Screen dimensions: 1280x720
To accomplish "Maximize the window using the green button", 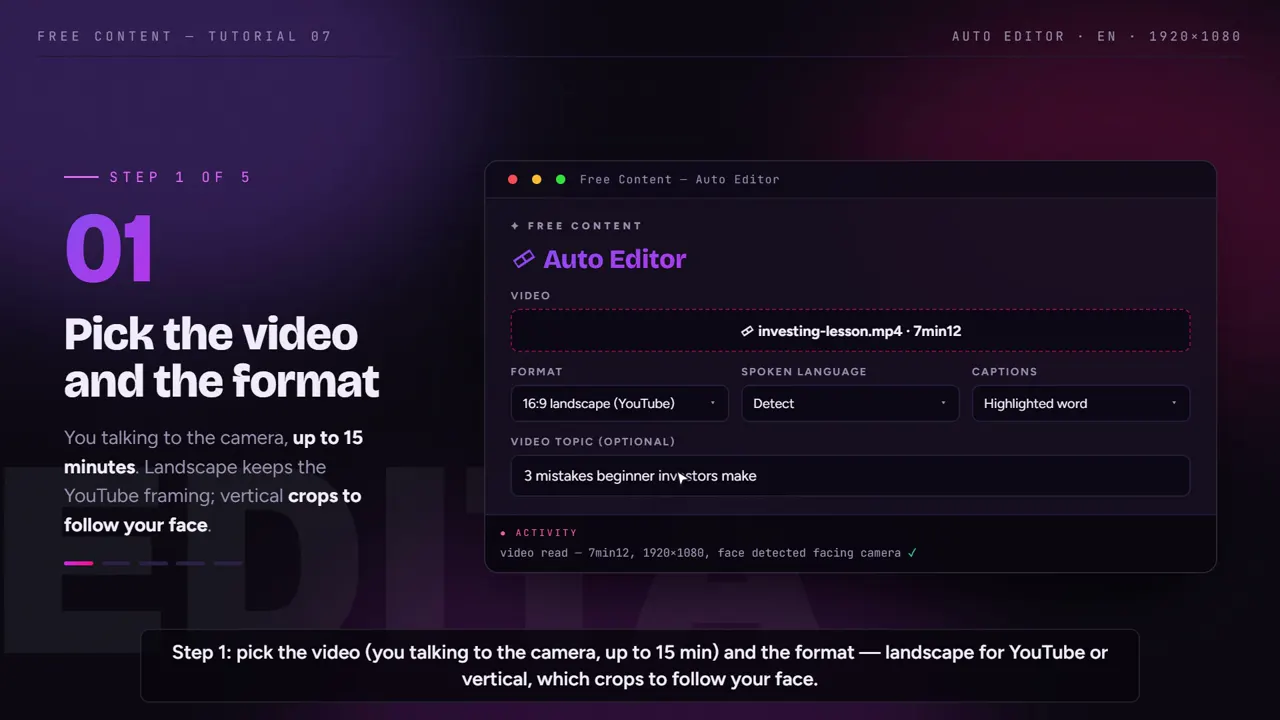I will [561, 179].
